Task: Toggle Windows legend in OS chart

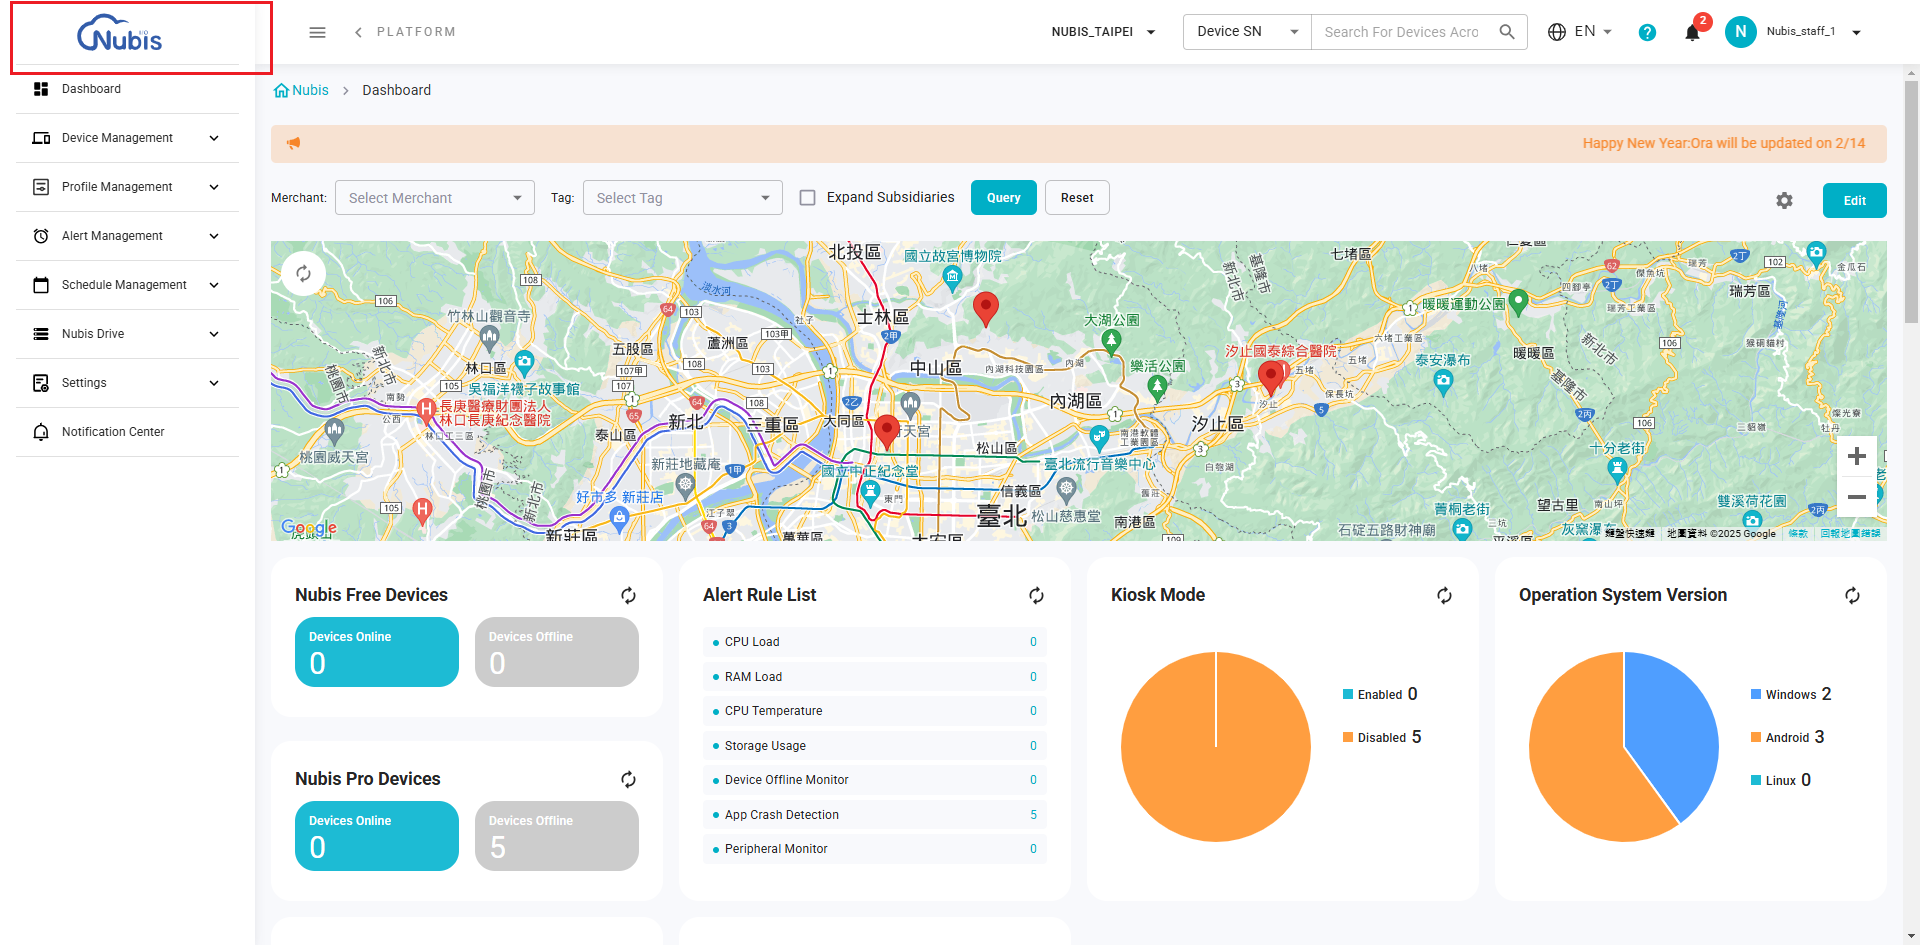Action: 1791,694
